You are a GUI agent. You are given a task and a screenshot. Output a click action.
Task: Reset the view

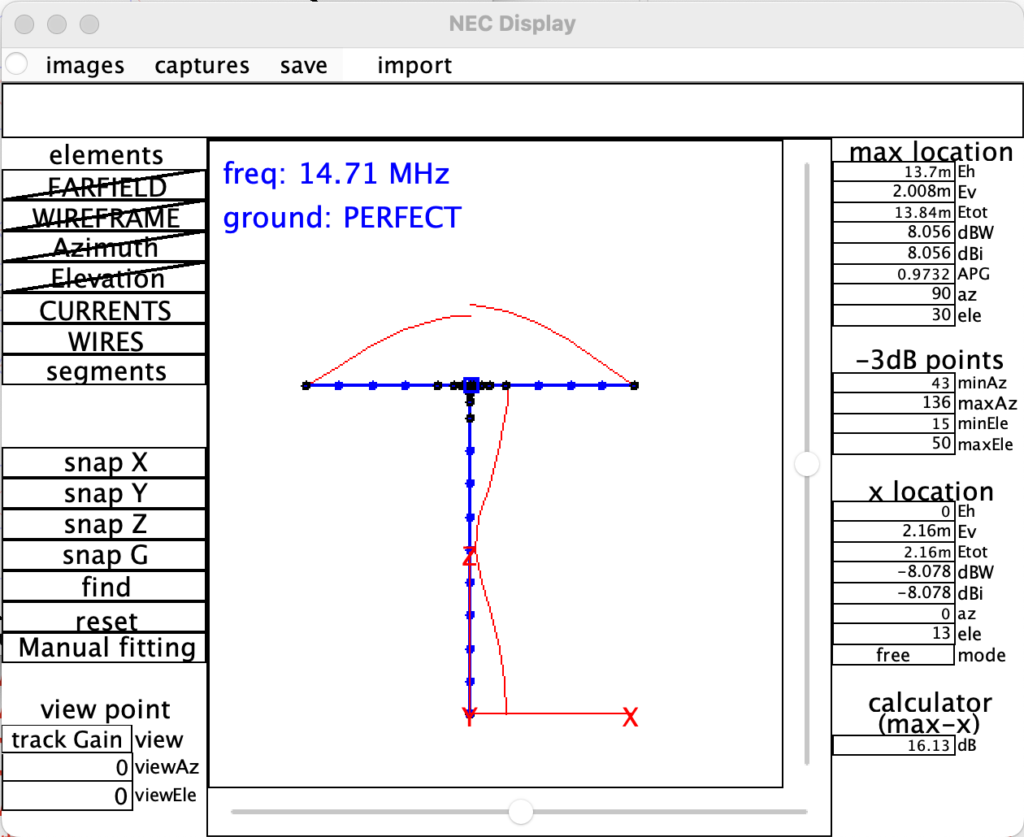(104, 616)
